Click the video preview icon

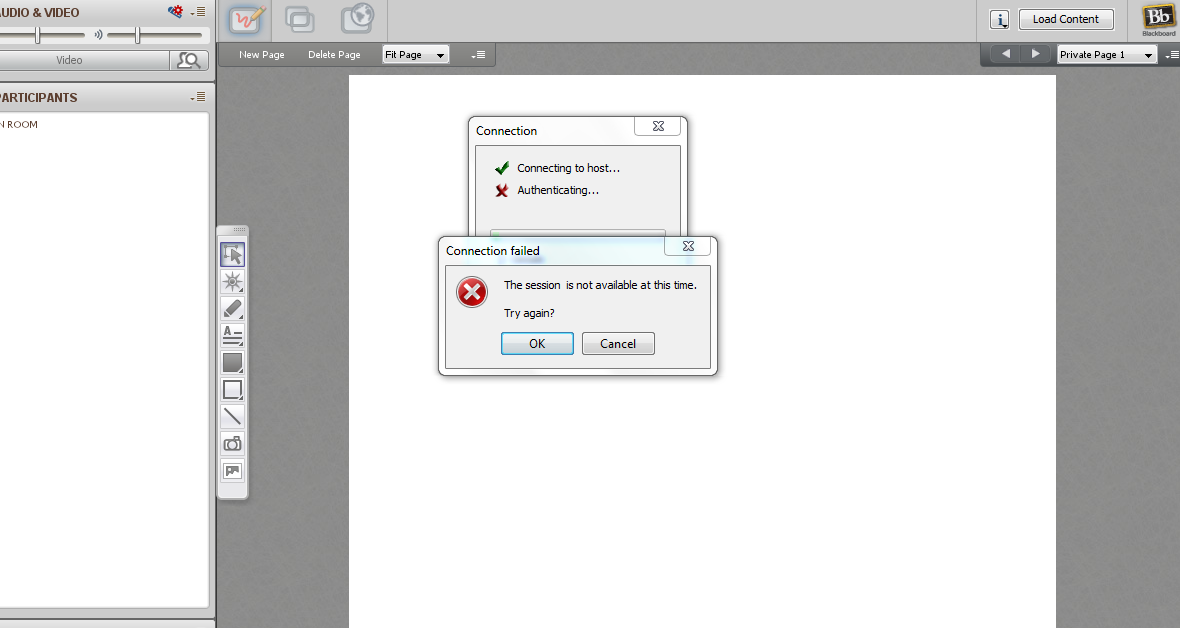[x=188, y=60]
